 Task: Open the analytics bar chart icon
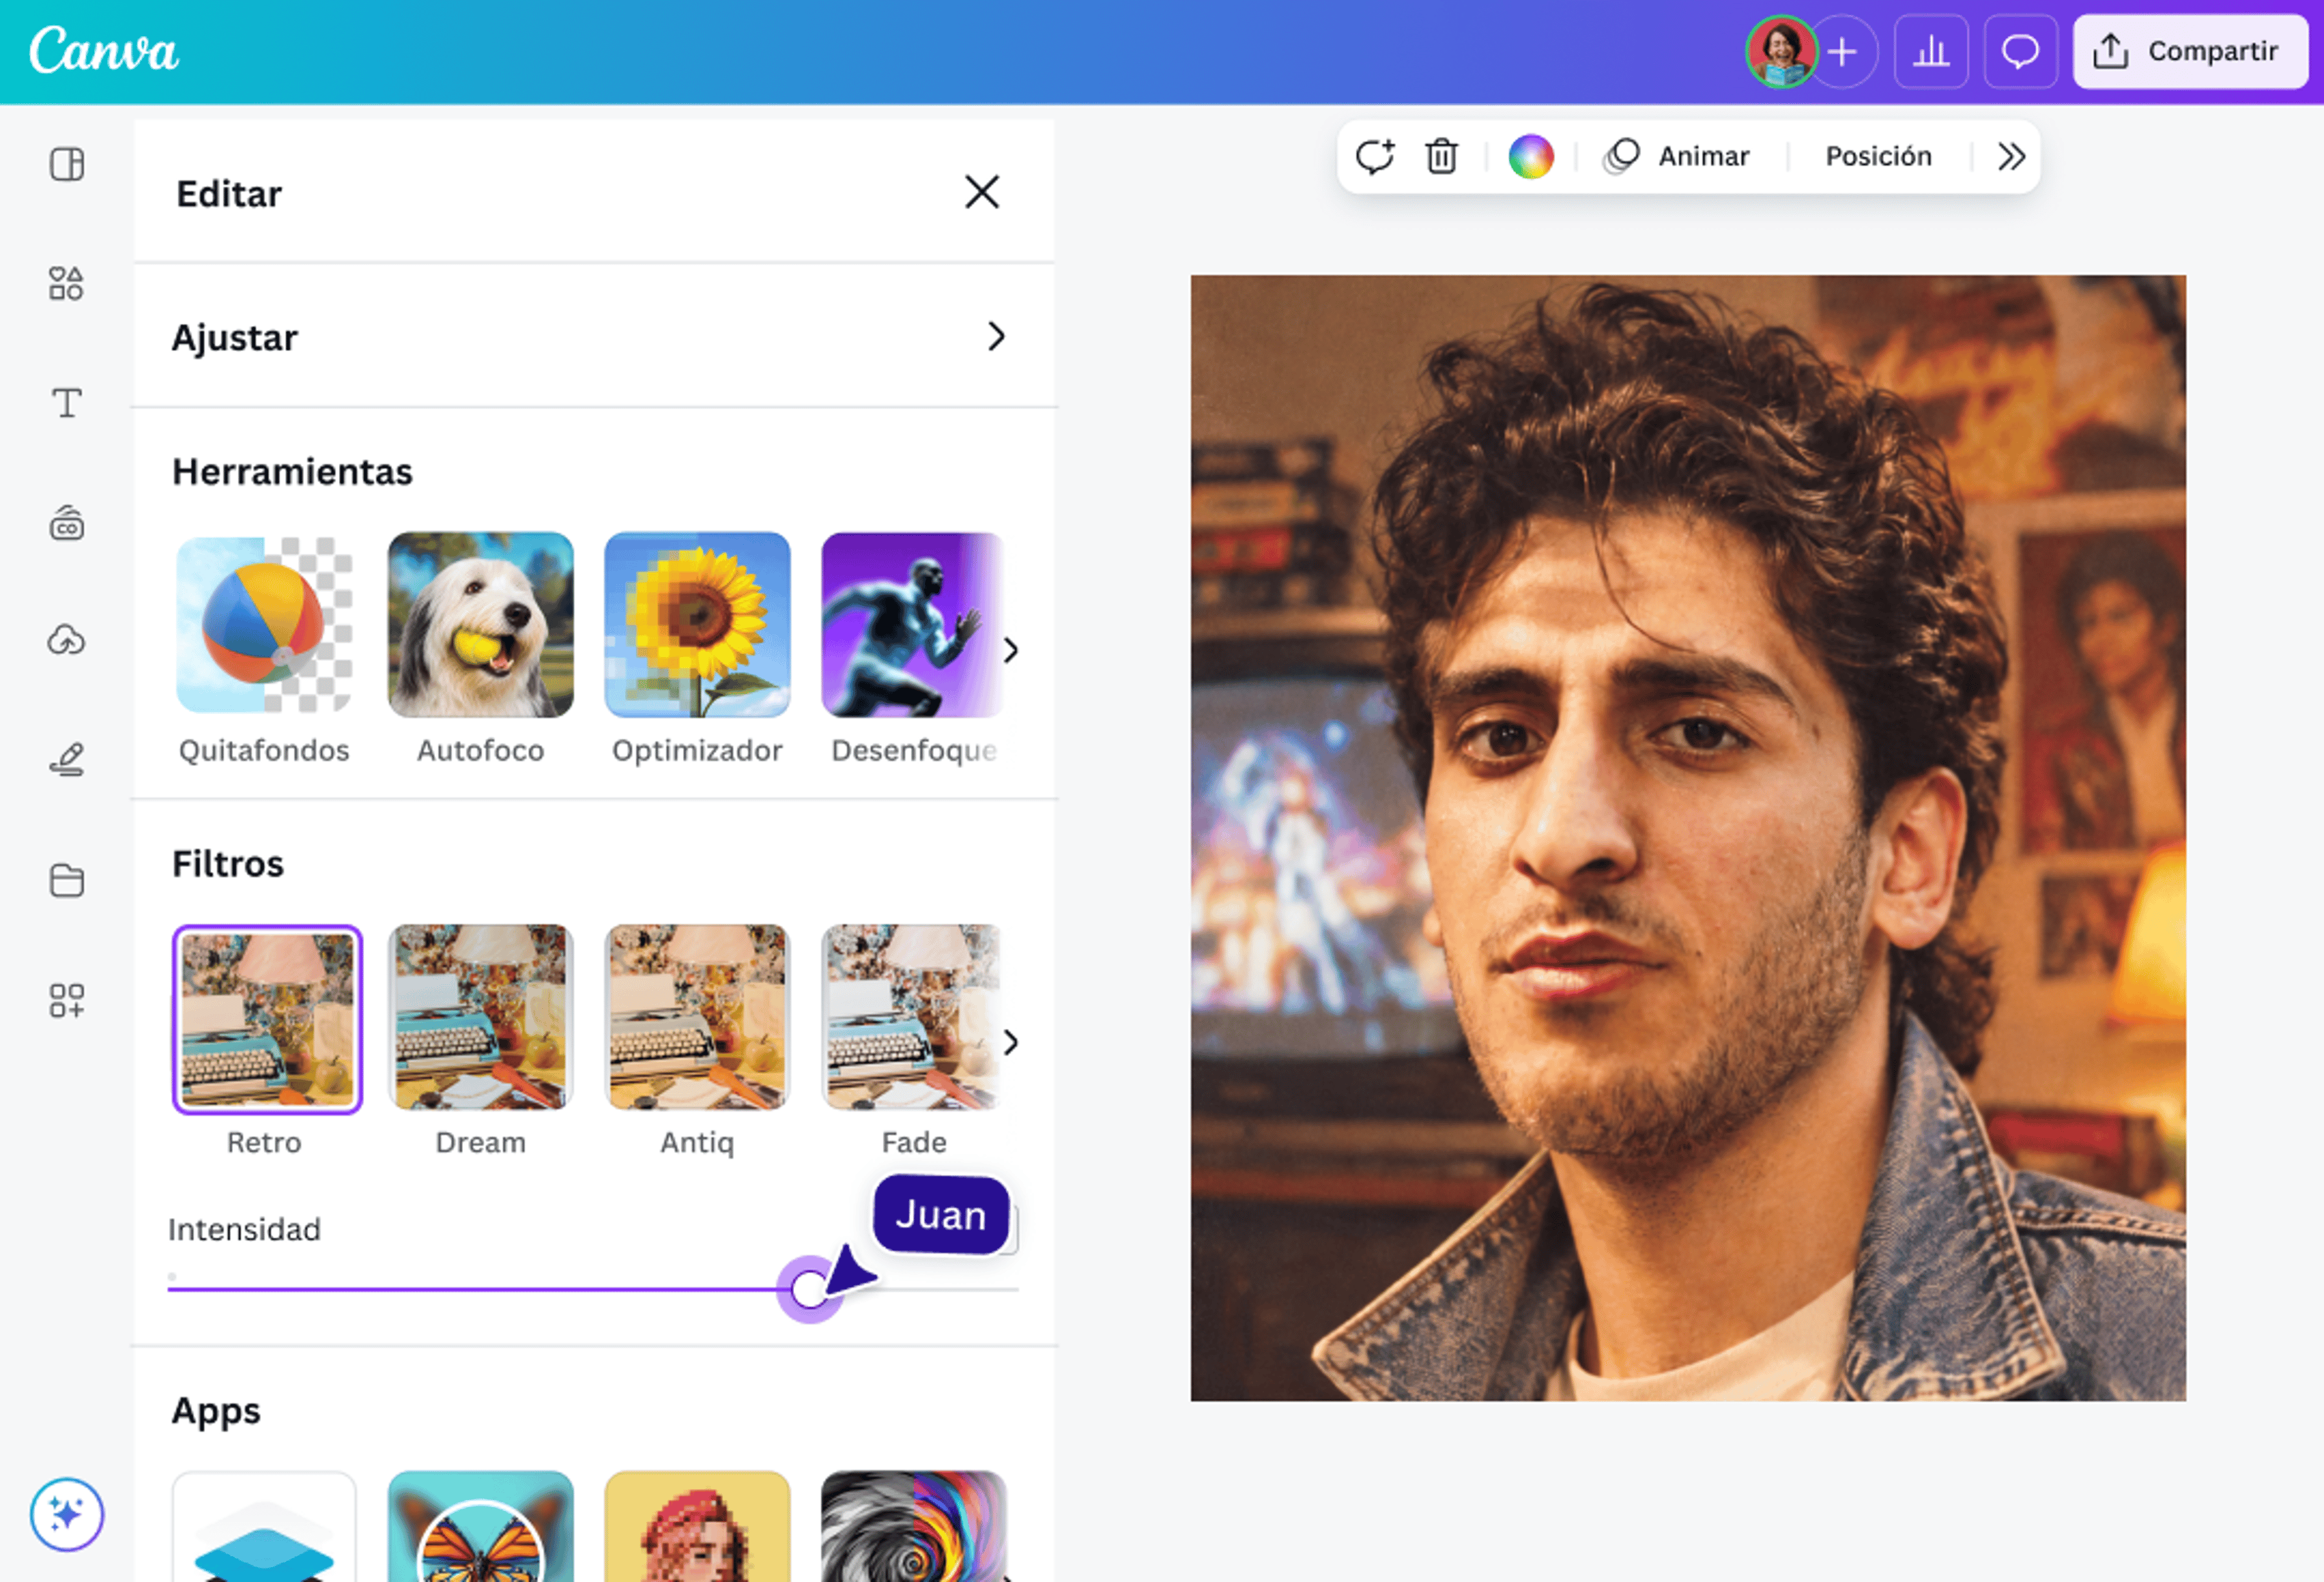point(1931,51)
